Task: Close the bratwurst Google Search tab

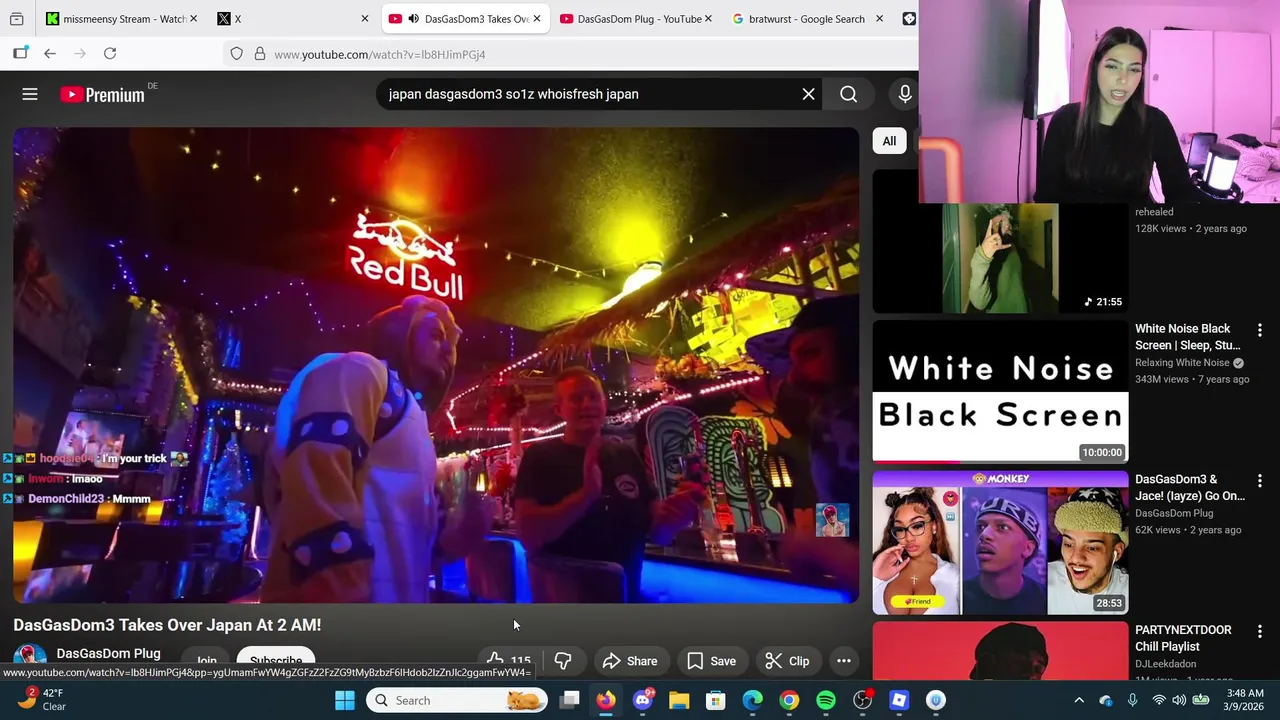Action: pyautogui.click(x=879, y=19)
